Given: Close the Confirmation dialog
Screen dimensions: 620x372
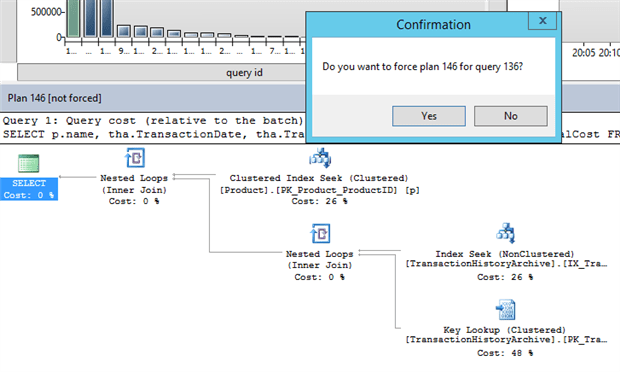Looking at the screenshot, I should pyautogui.click(x=542, y=21).
